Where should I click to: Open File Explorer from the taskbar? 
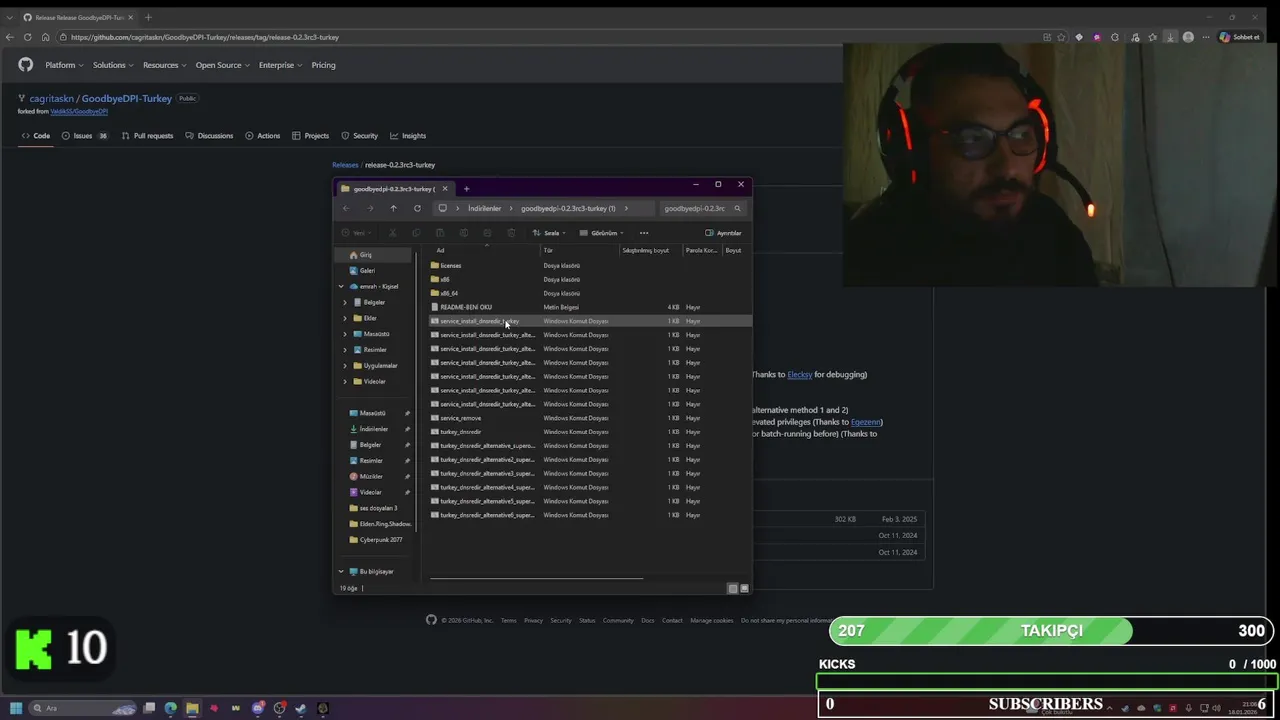[x=192, y=708]
